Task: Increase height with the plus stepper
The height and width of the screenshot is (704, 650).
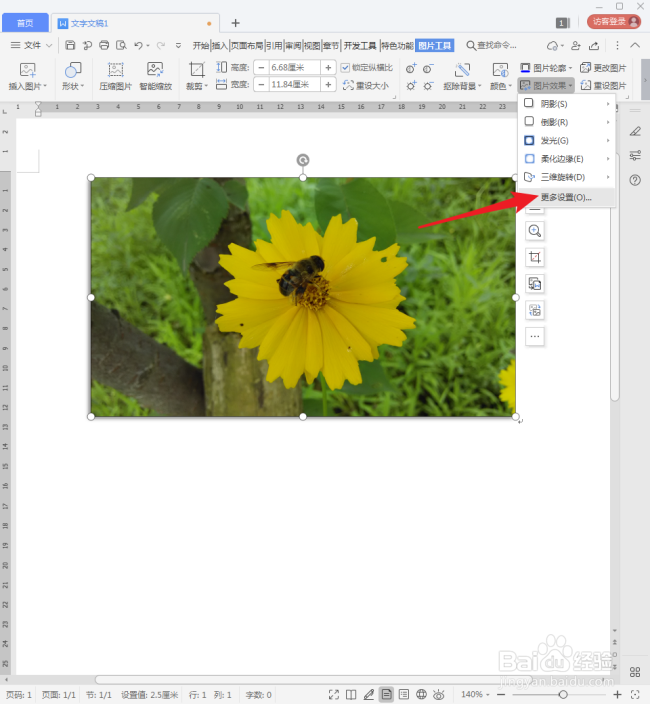Action: (328, 68)
